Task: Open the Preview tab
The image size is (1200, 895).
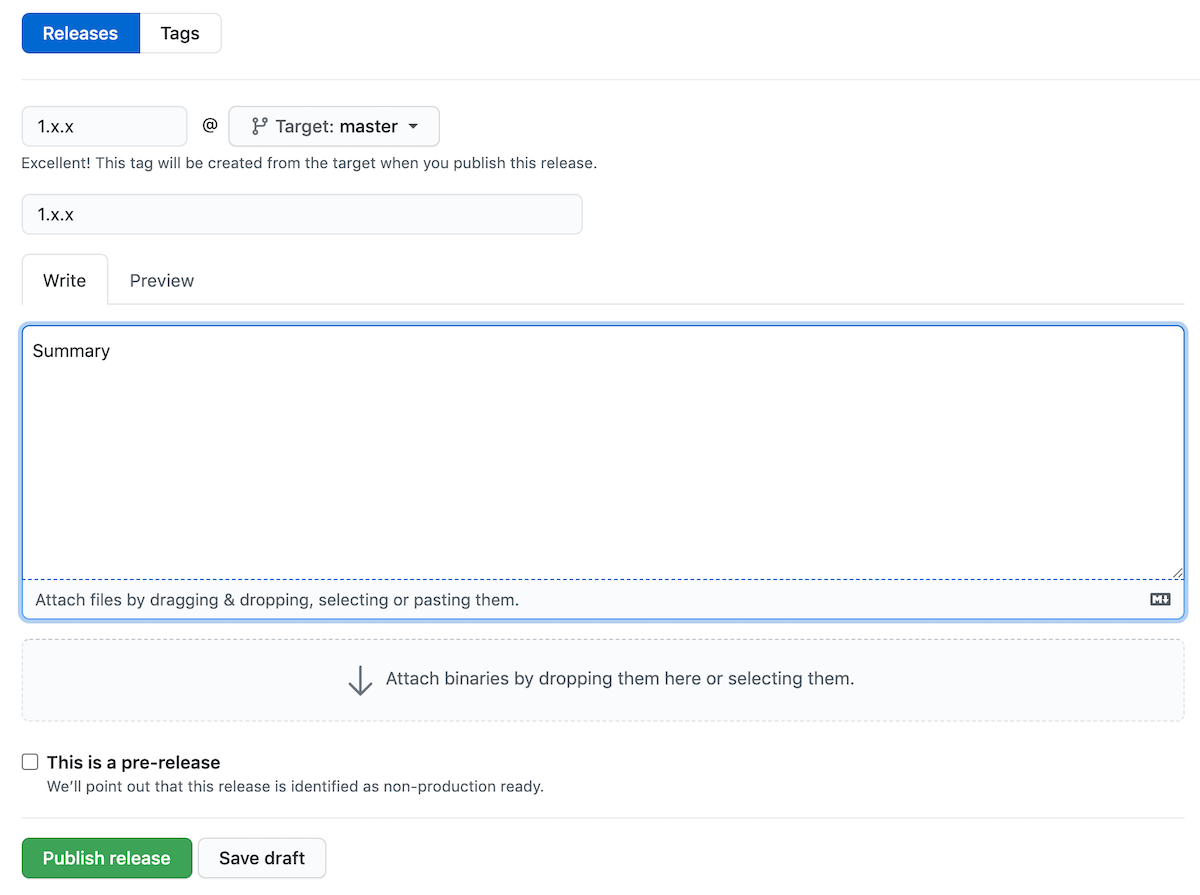Action: [162, 280]
